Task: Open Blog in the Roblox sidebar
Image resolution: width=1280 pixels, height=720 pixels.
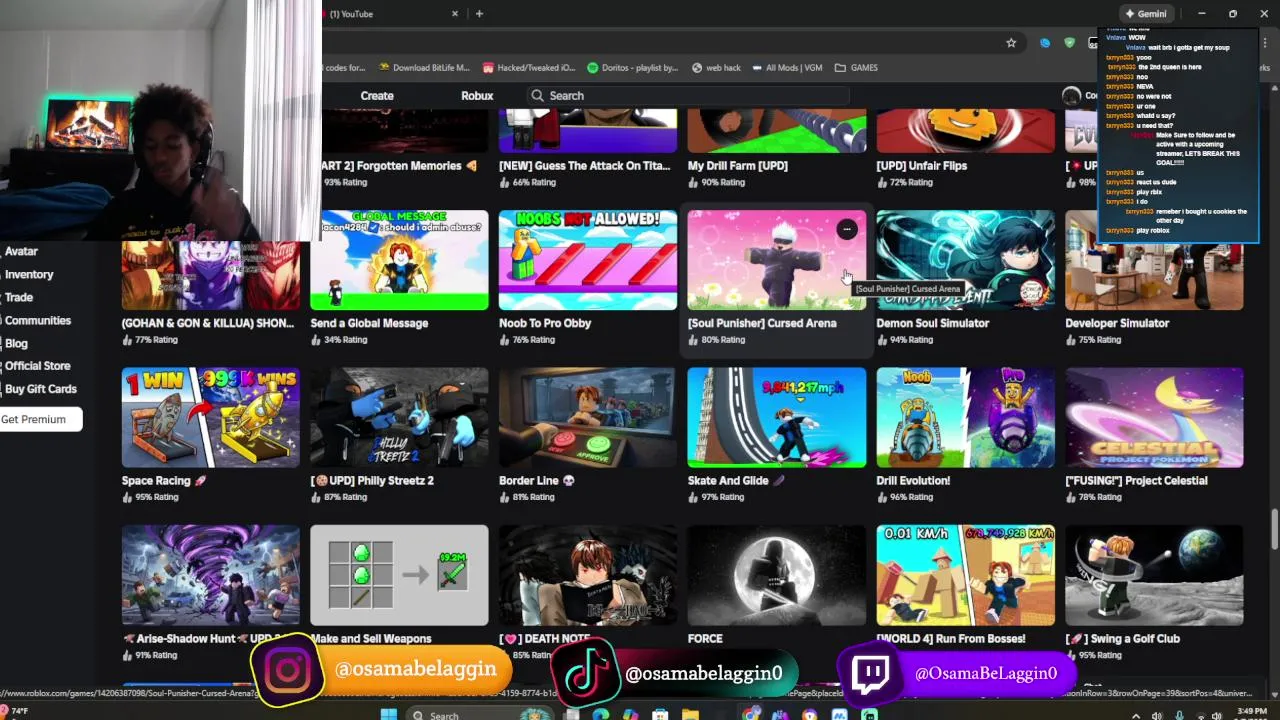Action: 16,343
